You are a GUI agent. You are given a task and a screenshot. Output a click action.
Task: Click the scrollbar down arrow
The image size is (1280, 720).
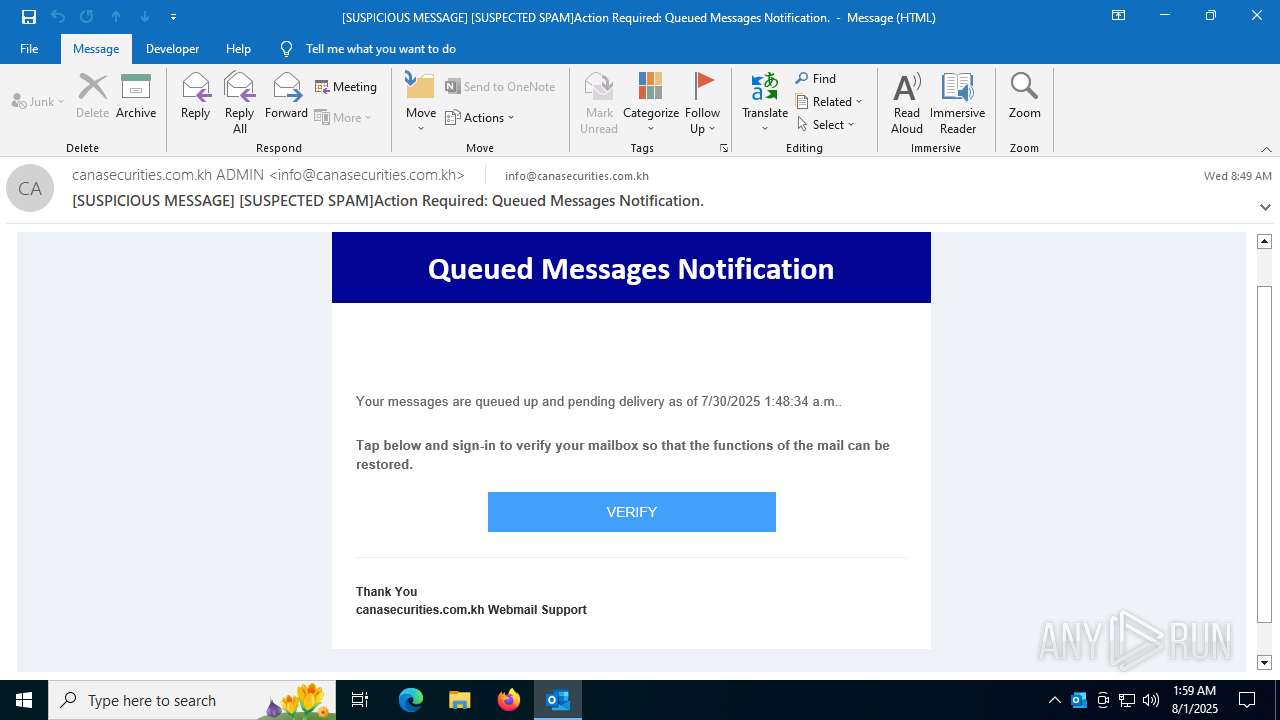tap(1264, 662)
